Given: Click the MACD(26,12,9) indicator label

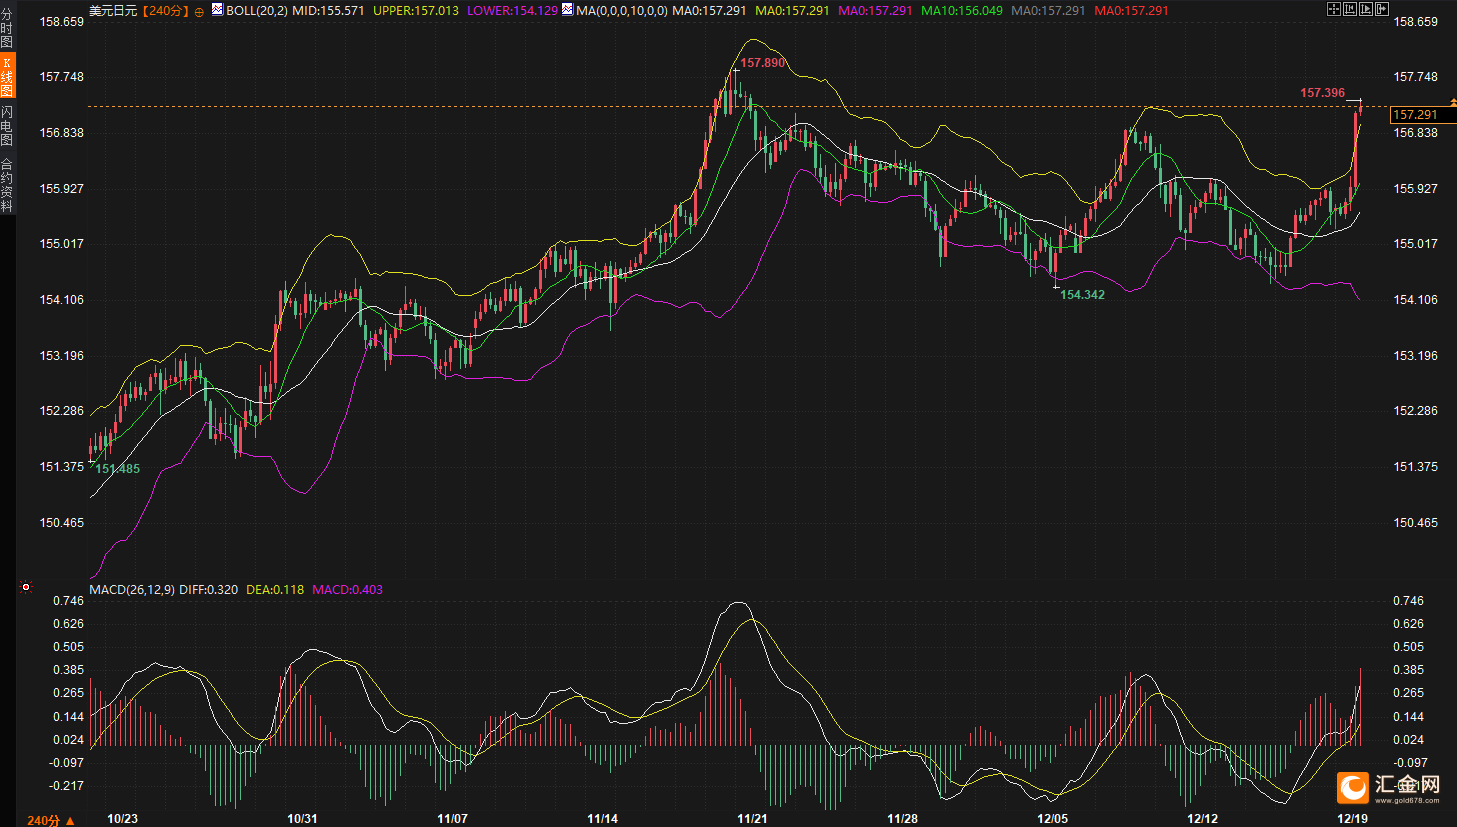Looking at the screenshot, I should tap(132, 589).
